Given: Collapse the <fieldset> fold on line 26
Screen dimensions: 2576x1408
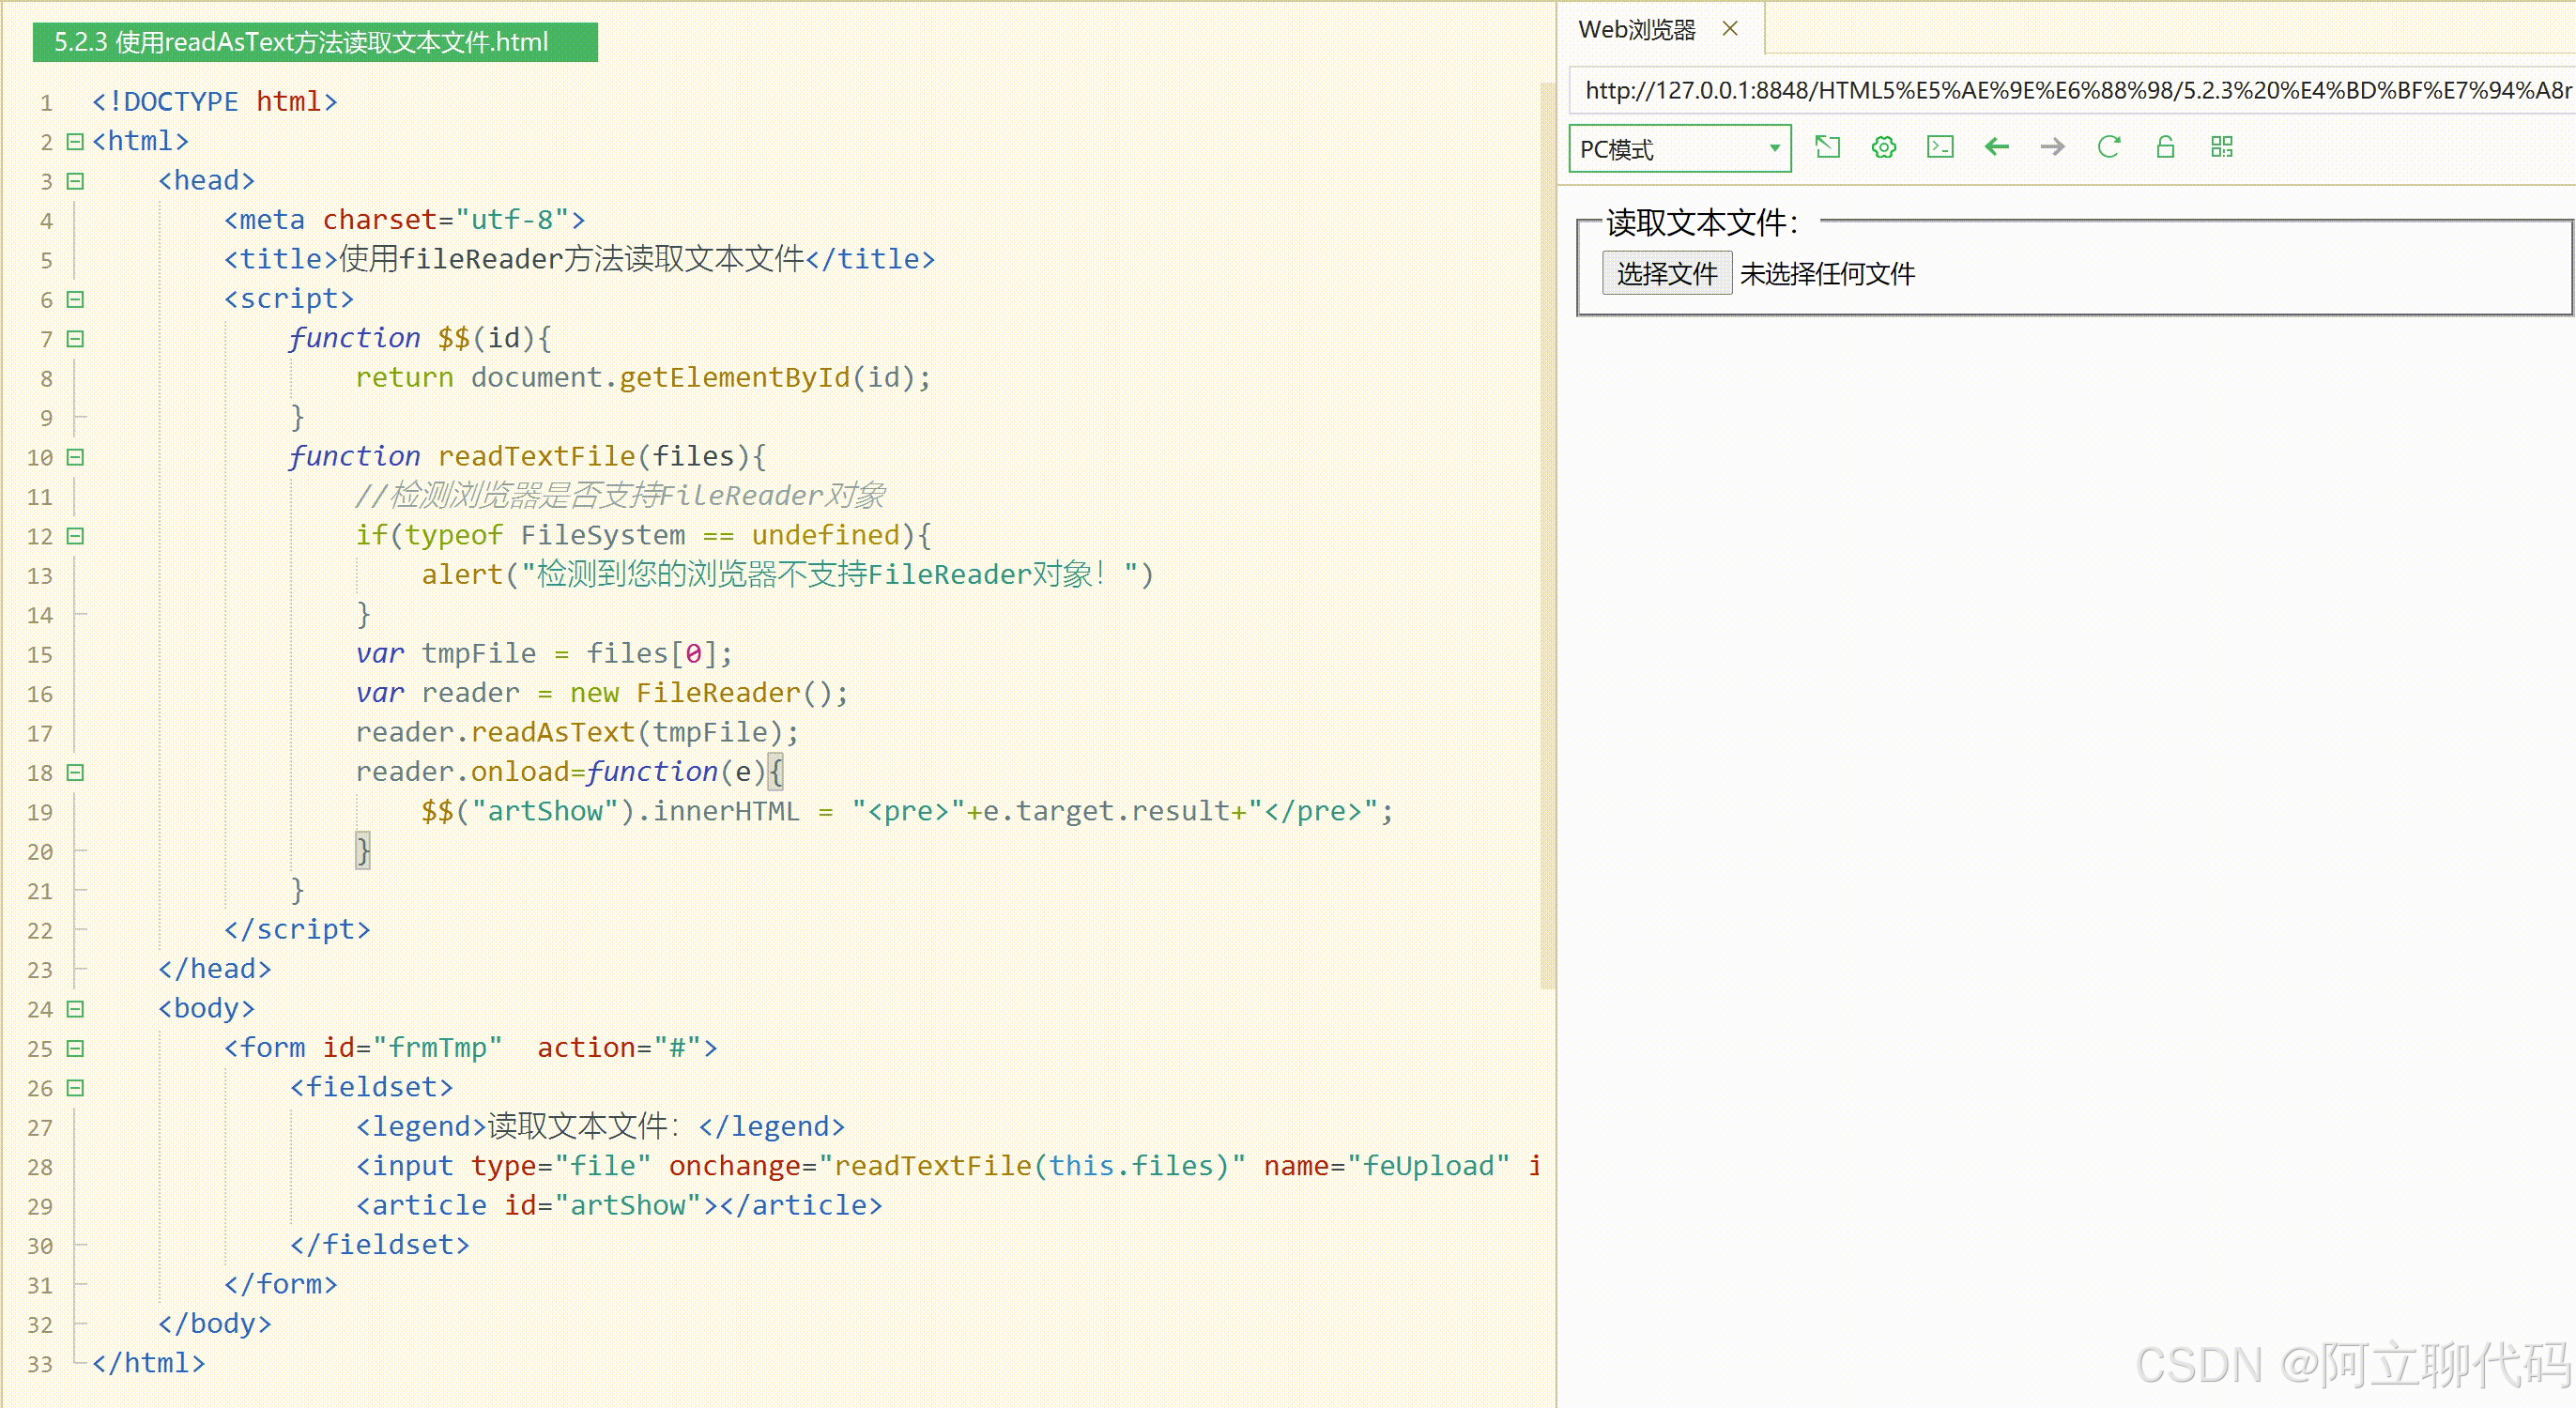Looking at the screenshot, I should tap(75, 1087).
